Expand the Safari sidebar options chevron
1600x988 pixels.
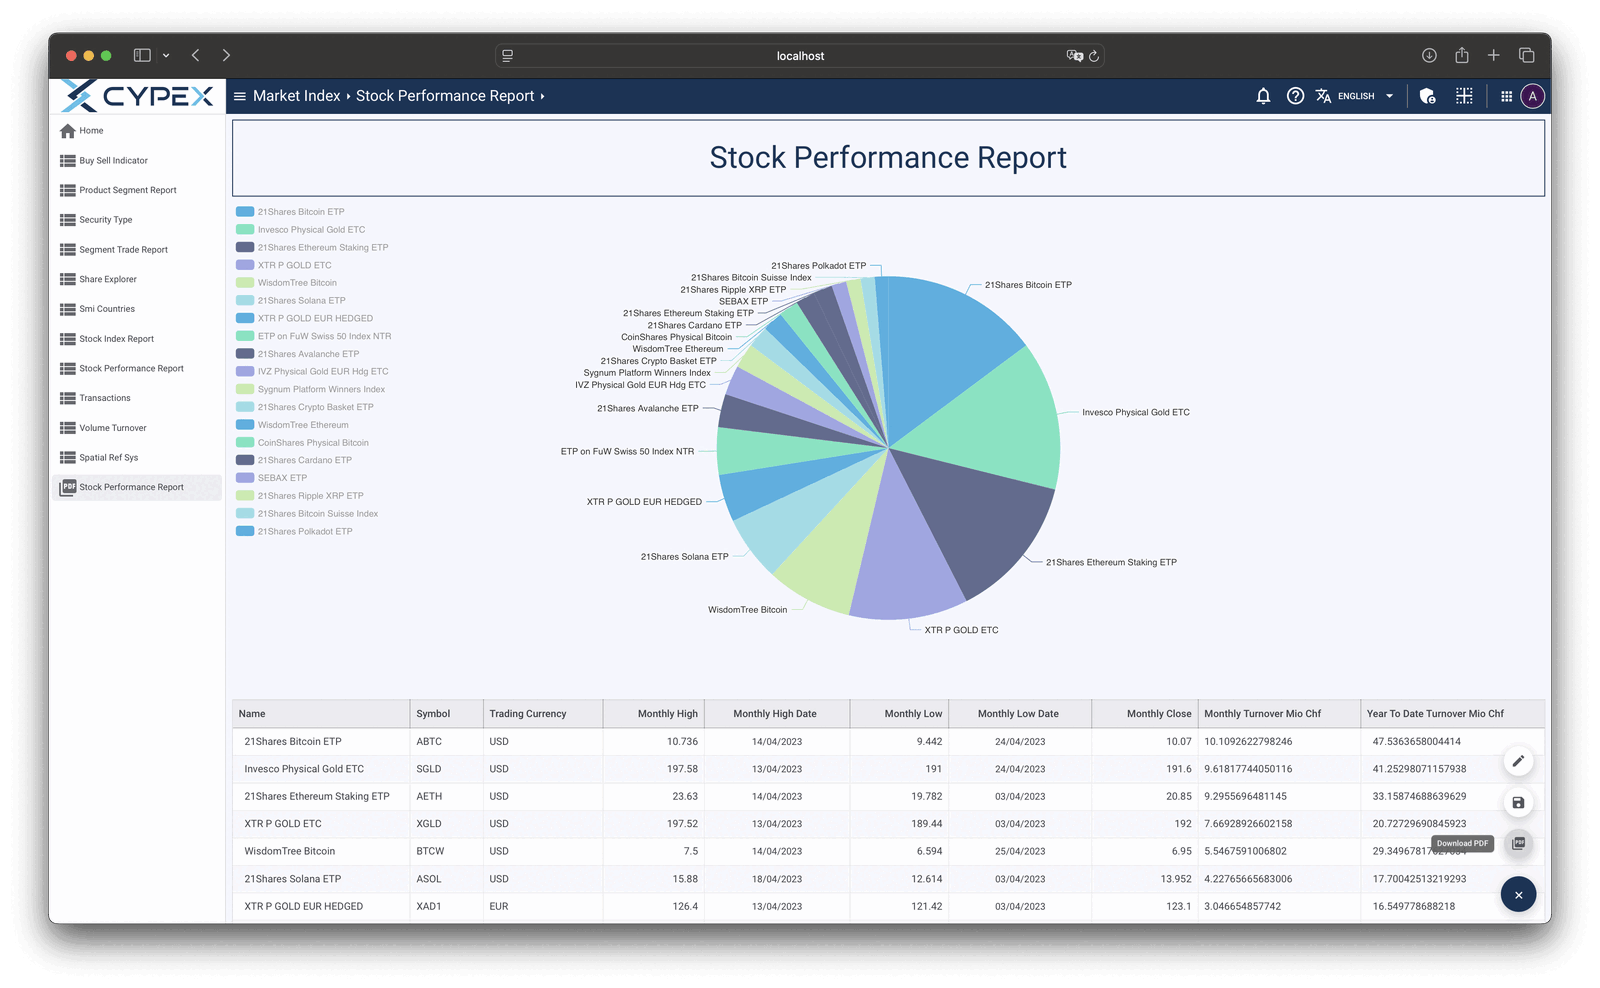coord(166,56)
